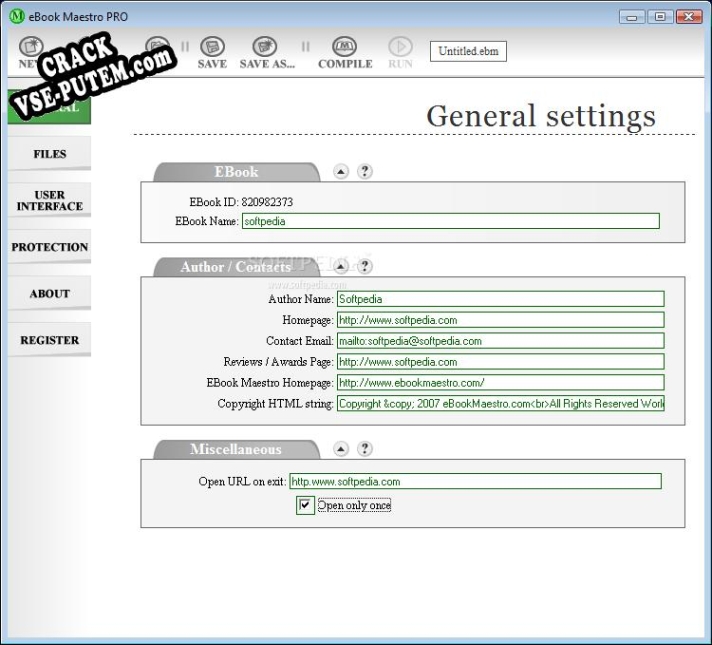The height and width of the screenshot is (645, 712).
Task: Focus the Contact Email input field
Action: coord(499,341)
